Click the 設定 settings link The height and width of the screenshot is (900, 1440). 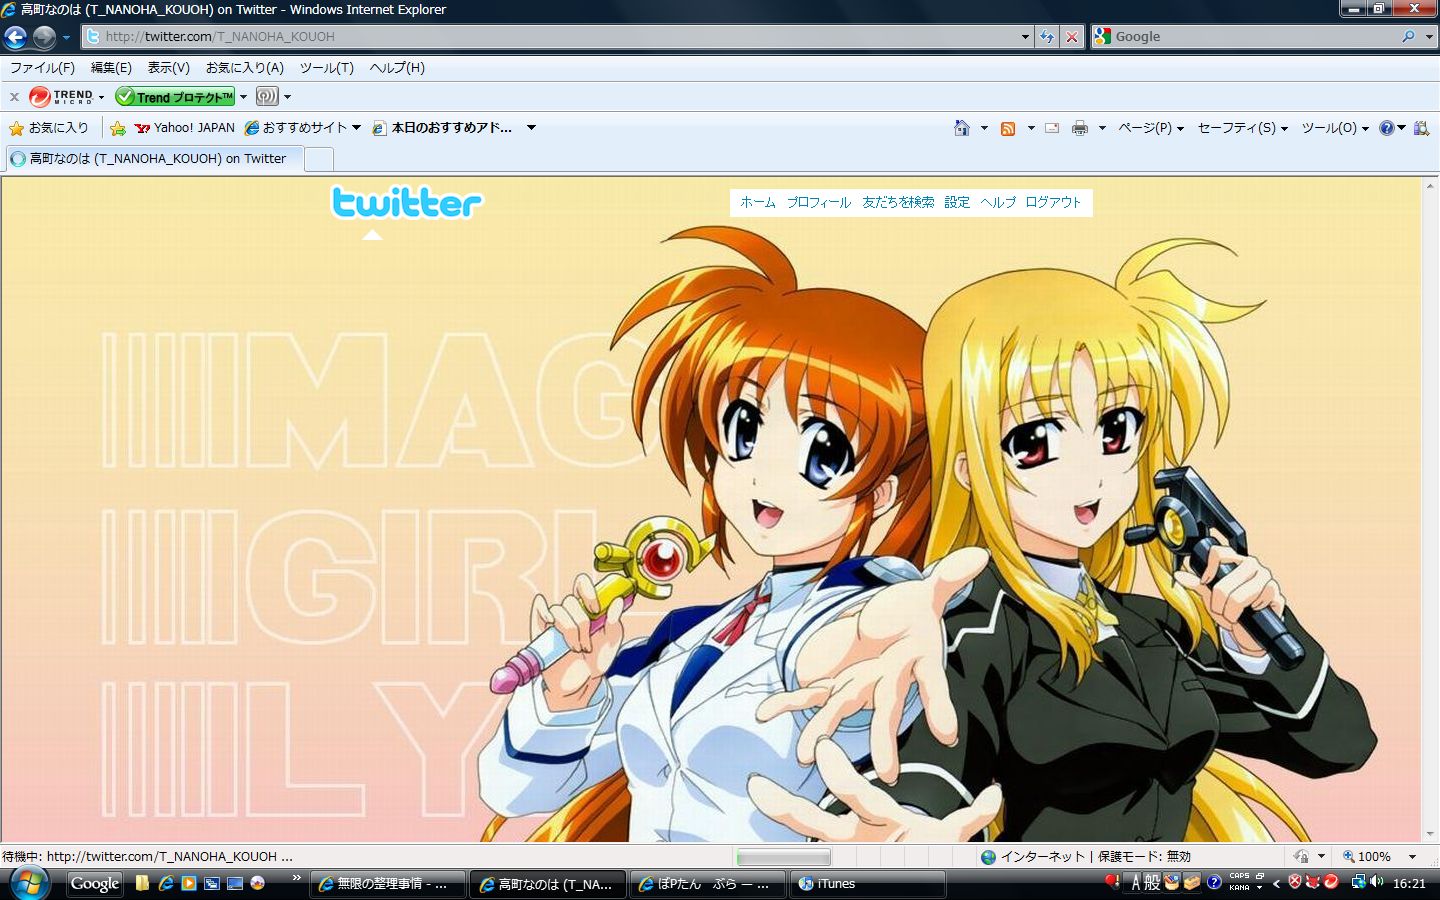(x=957, y=202)
